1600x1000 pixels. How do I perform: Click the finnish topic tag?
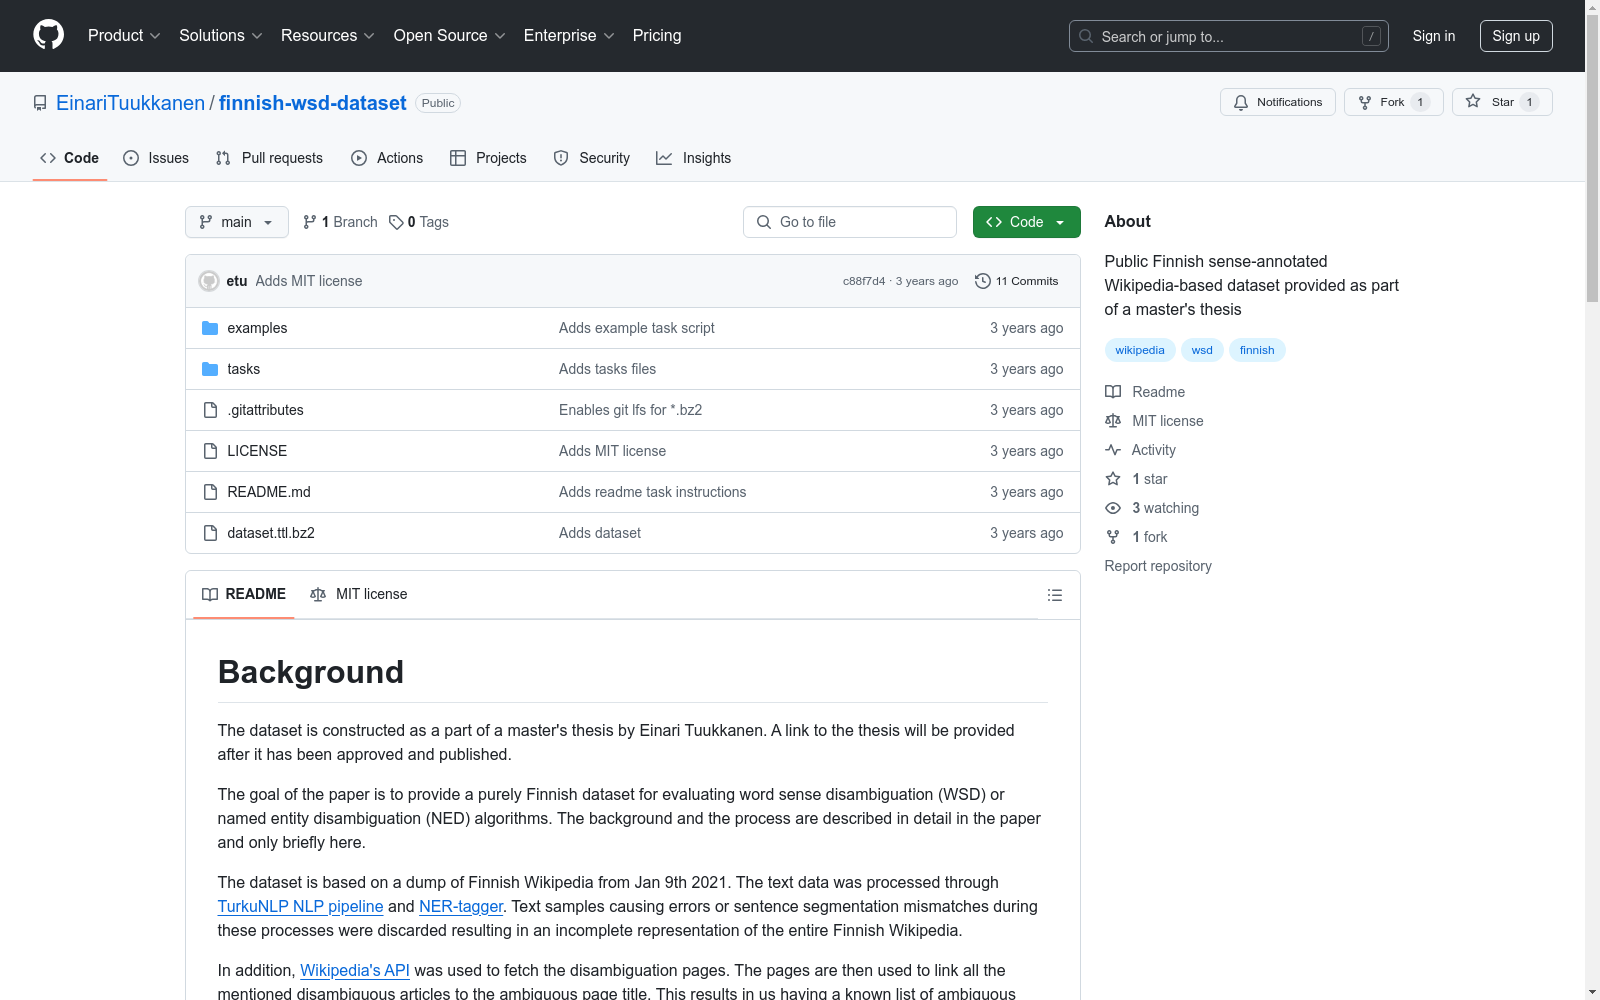1257,350
